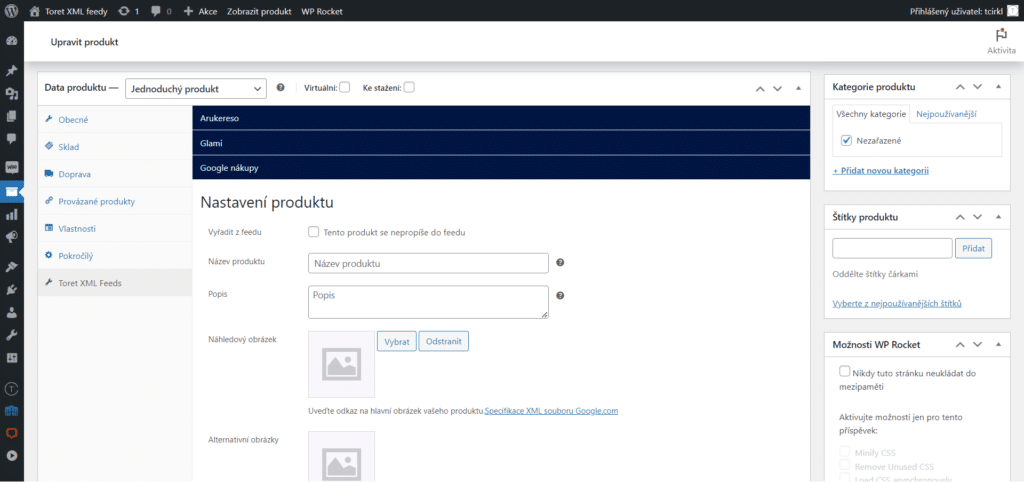Open Specifikace XML souboru Google.com link

click(551, 411)
